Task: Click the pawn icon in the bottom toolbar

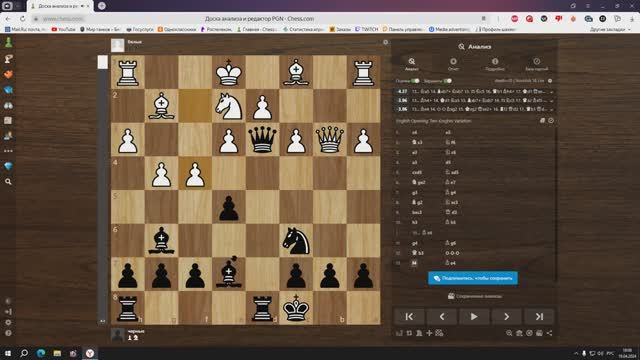Action: pyautogui.click(x=419, y=333)
